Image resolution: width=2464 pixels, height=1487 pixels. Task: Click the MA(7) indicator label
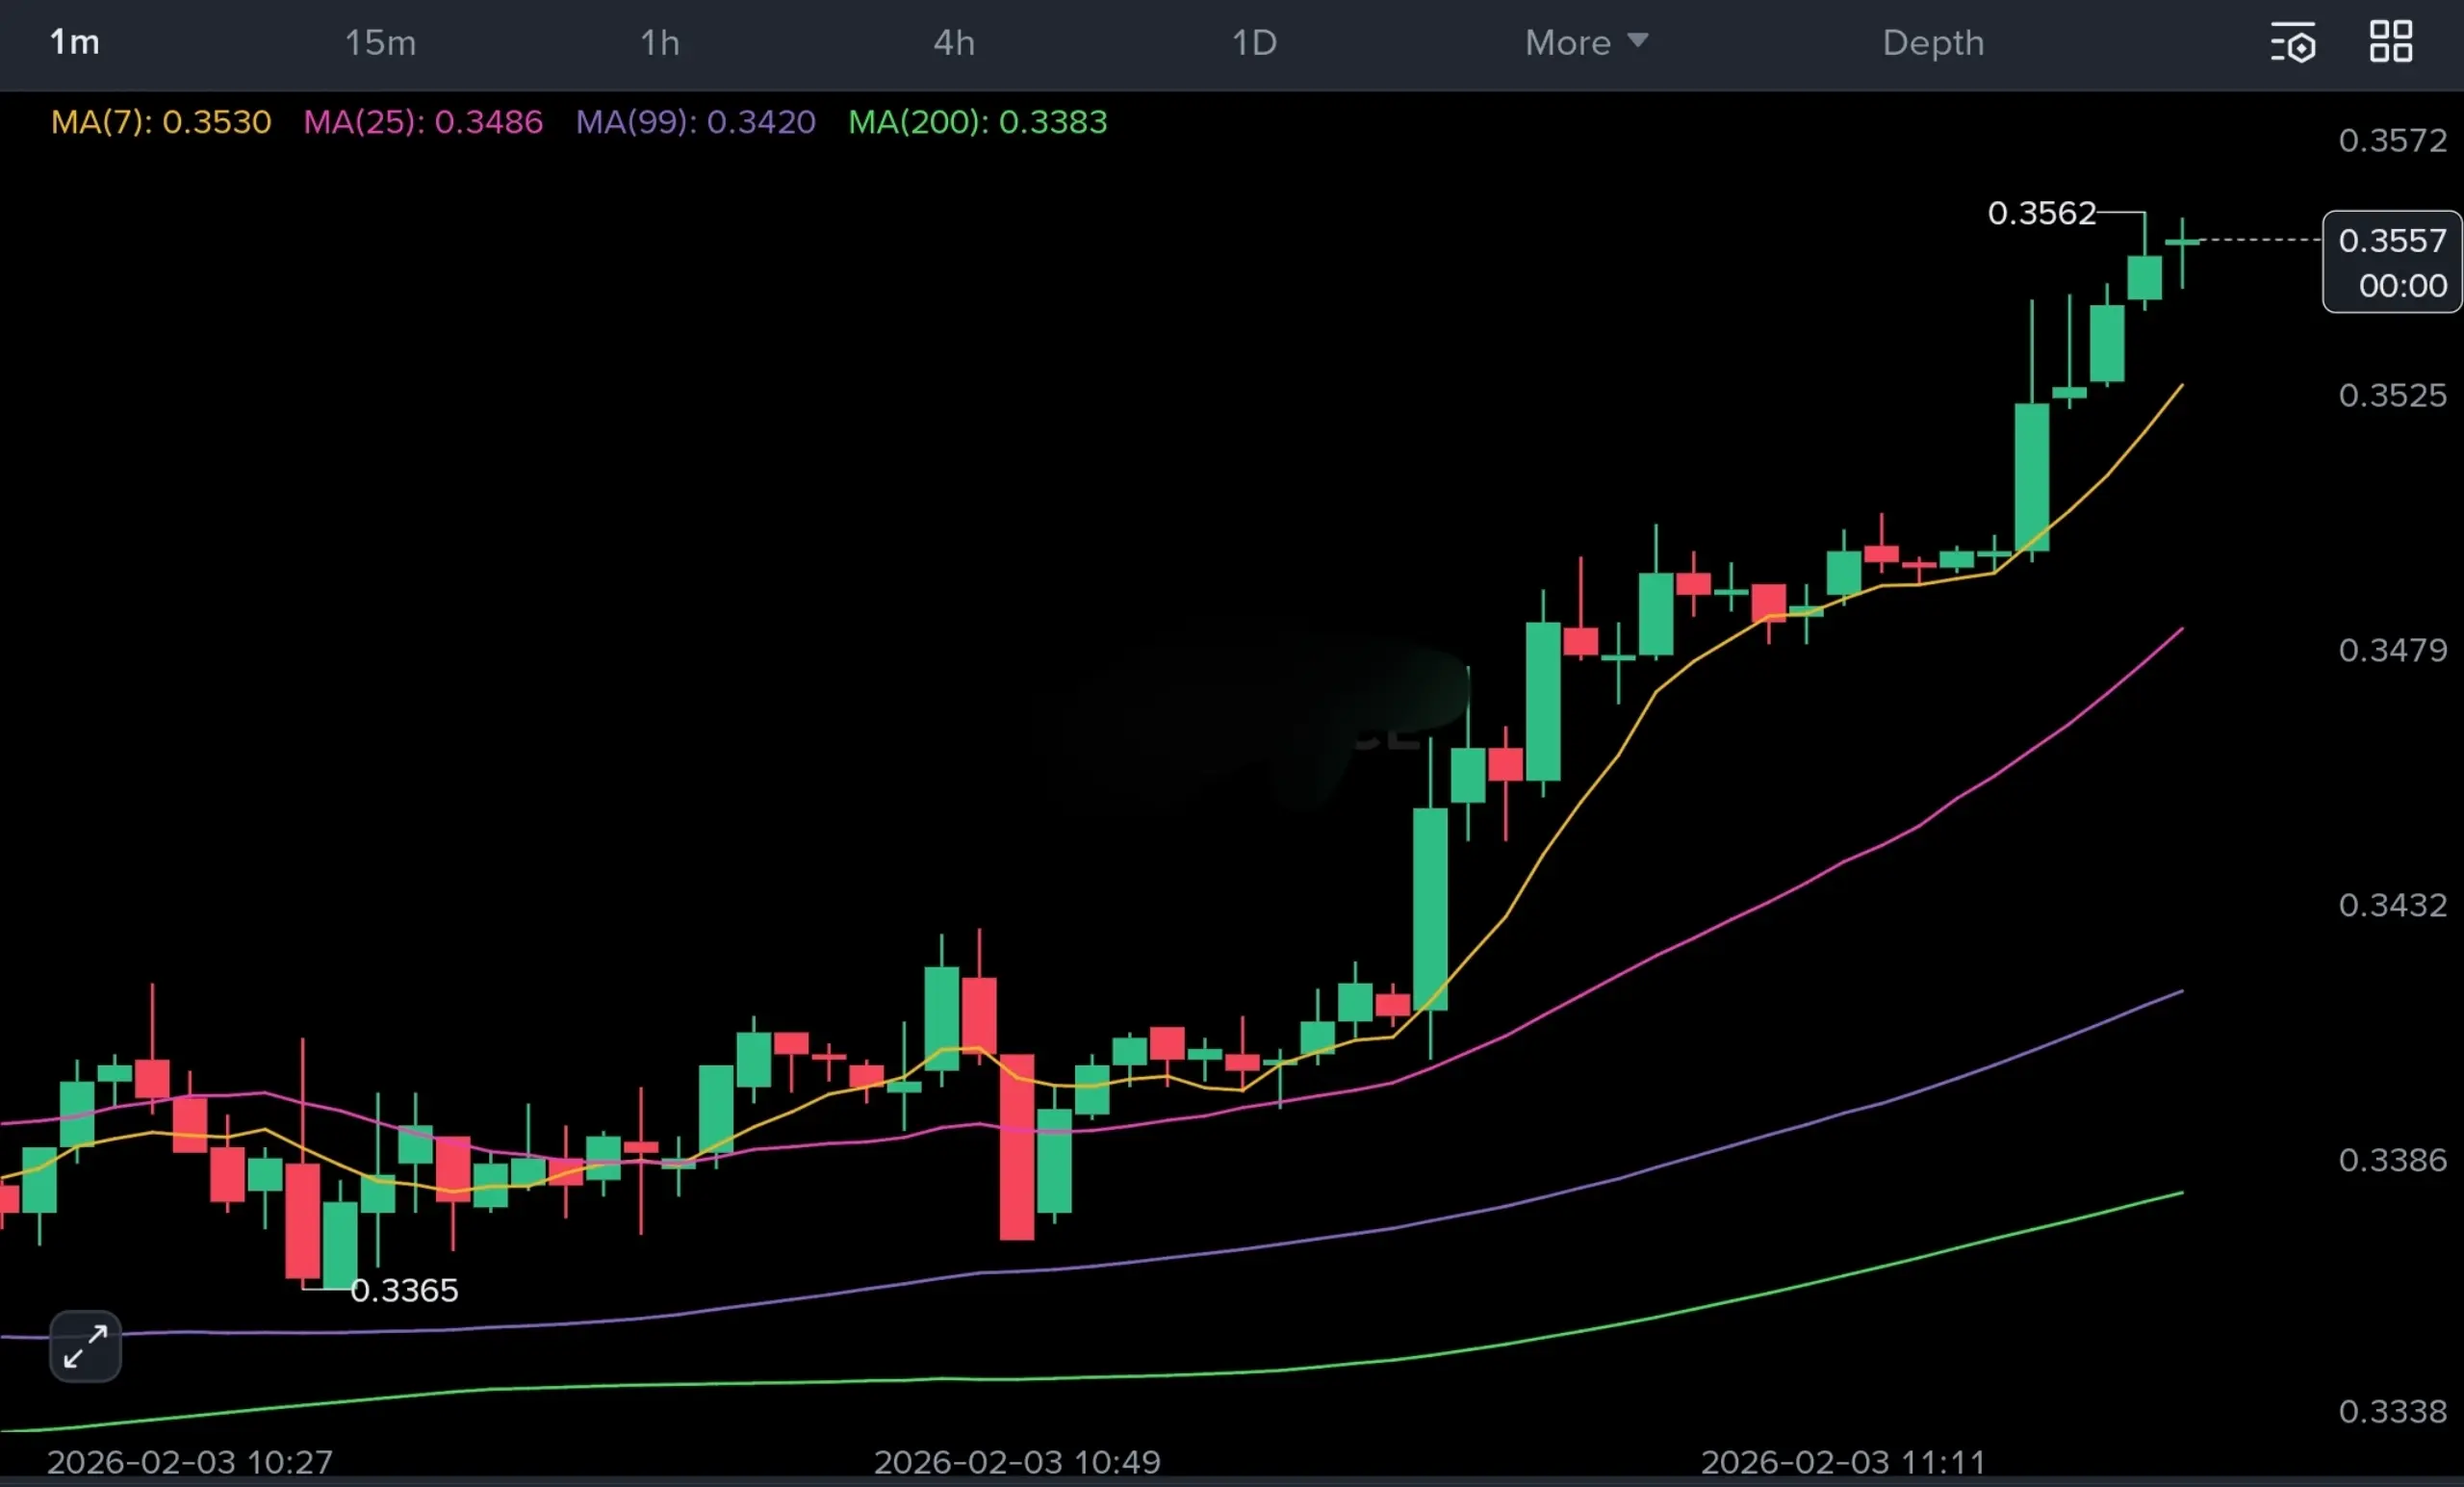click(161, 122)
